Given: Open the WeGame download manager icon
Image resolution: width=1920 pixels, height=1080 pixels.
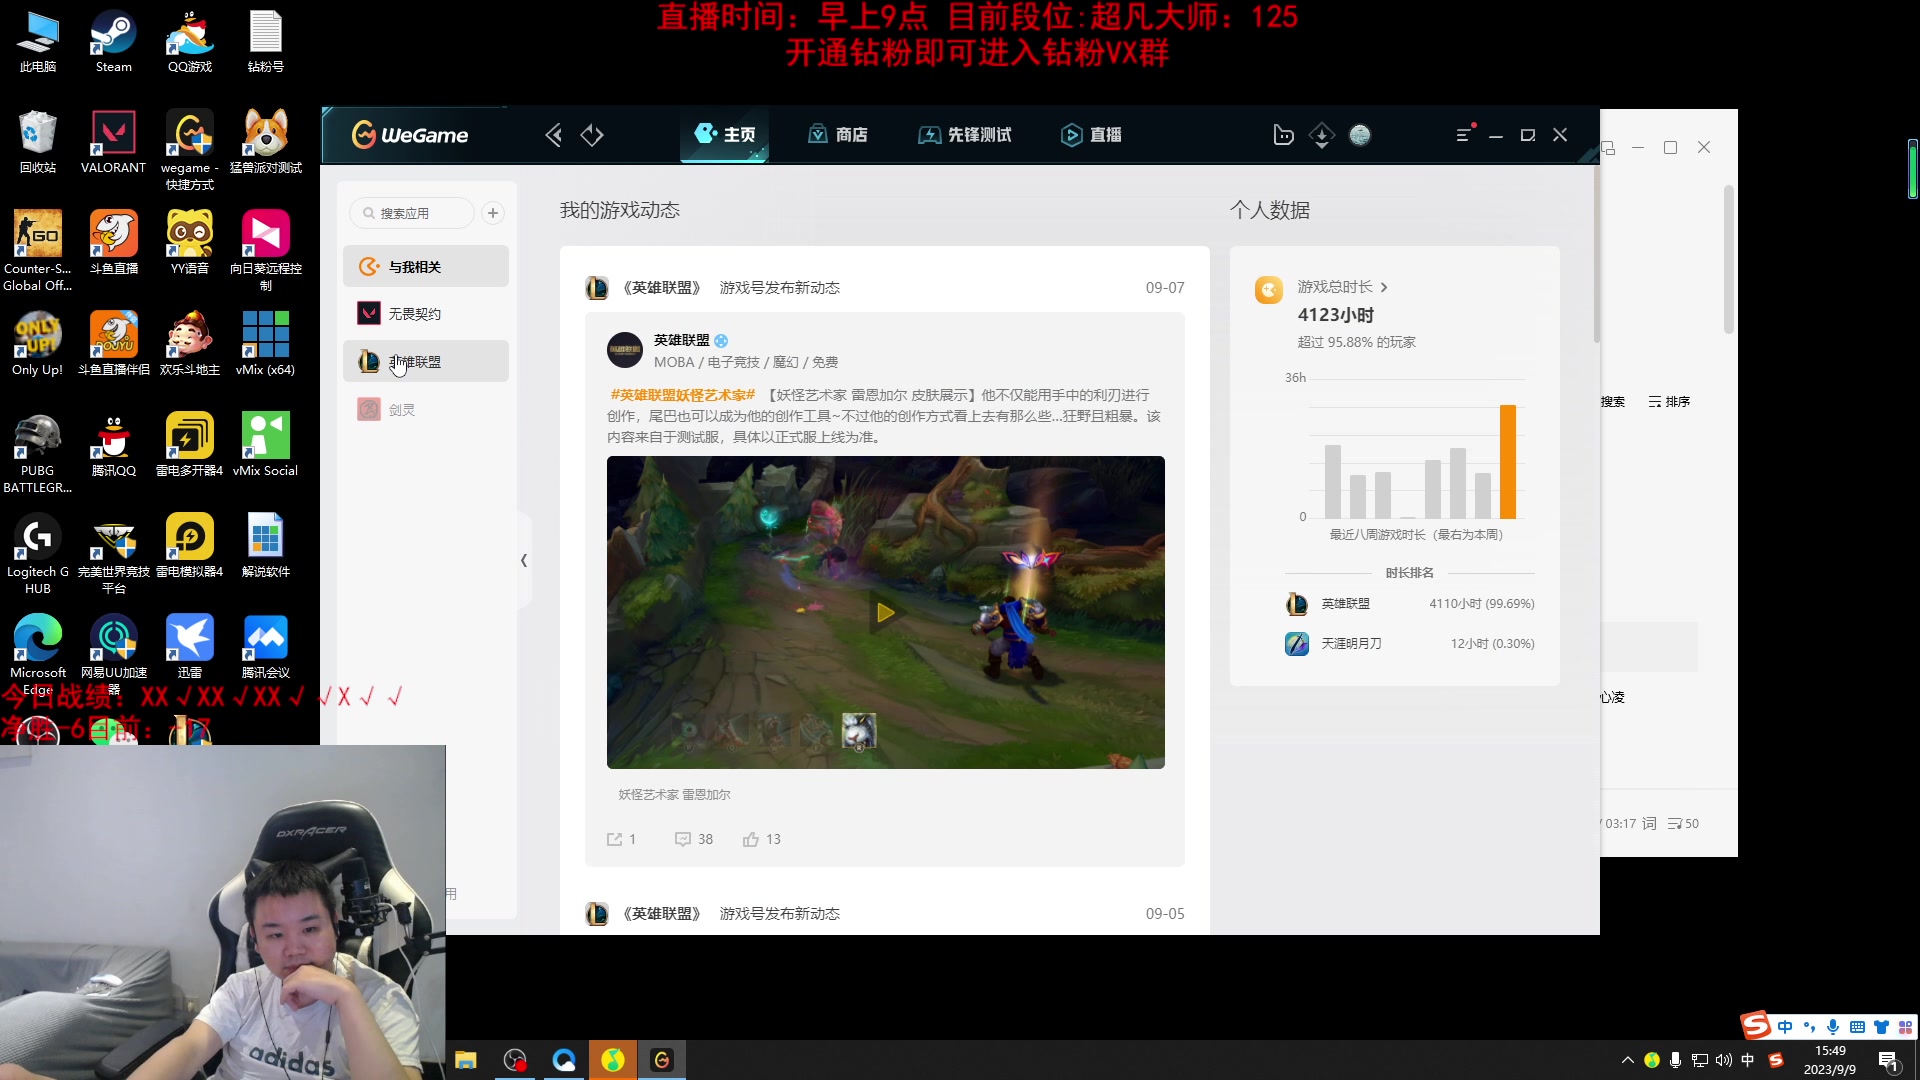Looking at the screenshot, I should [1321, 135].
